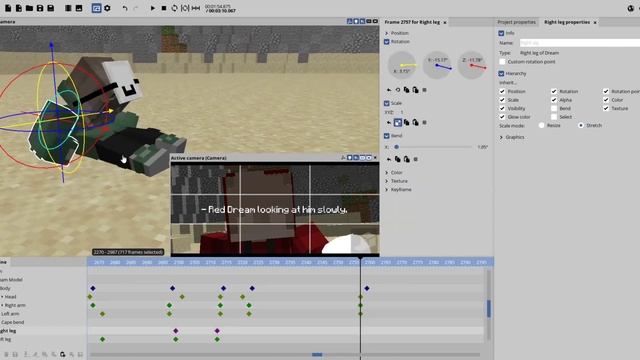
Task: Reset the bend value arrow icon
Action: click(389, 159)
